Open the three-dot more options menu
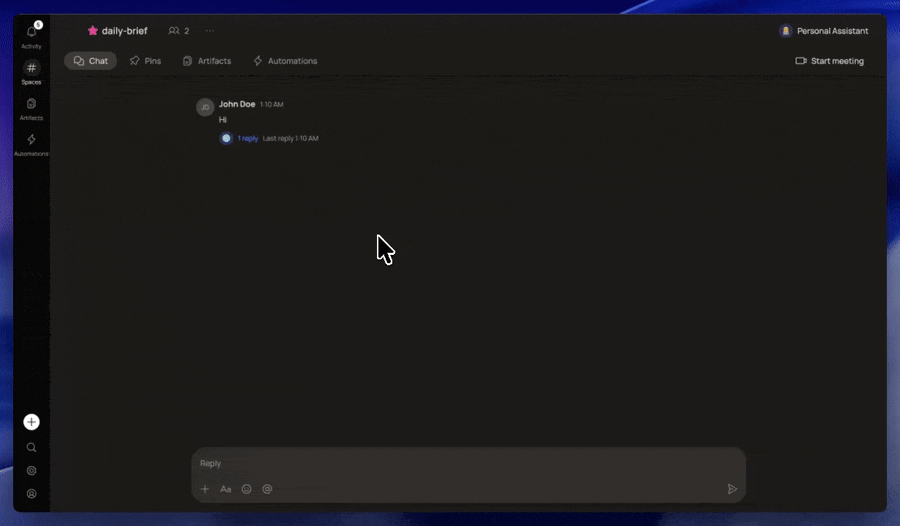900x526 pixels. pyautogui.click(x=210, y=31)
